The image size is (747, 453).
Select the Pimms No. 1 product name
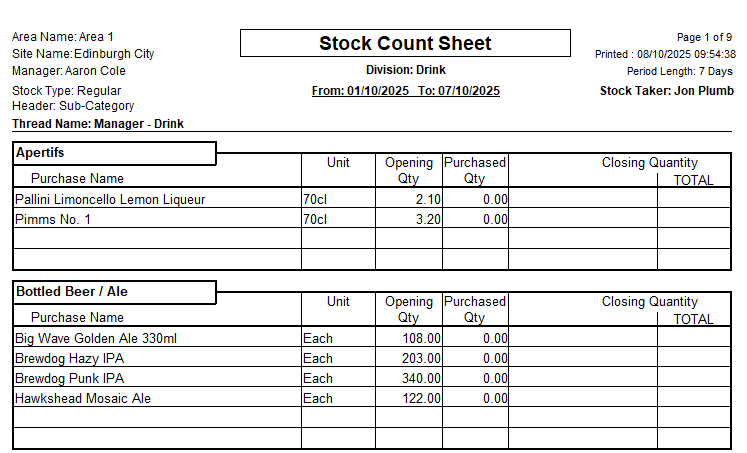(x=53, y=220)
